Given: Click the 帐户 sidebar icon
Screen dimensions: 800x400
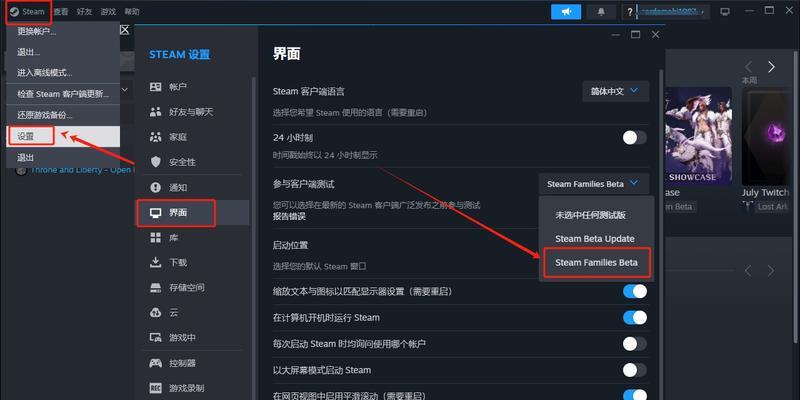Looking at the screenshot, I should point(155,87).
